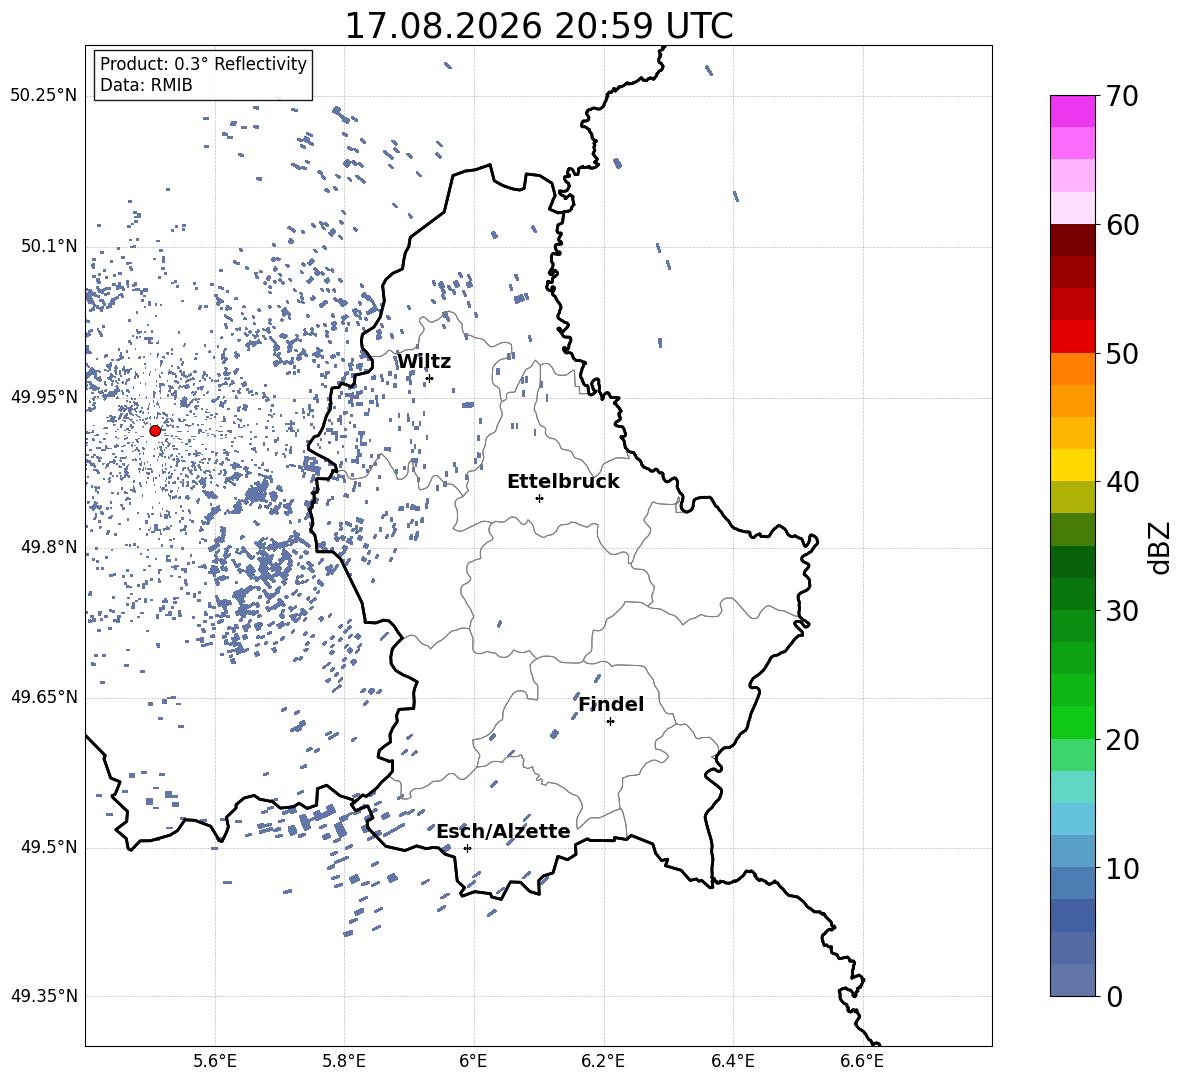Image resolution: width=1184 pixels, height=1081 pixels.
Task: Click the Ettelbruck station cross marker
Action: coord(539,498)
